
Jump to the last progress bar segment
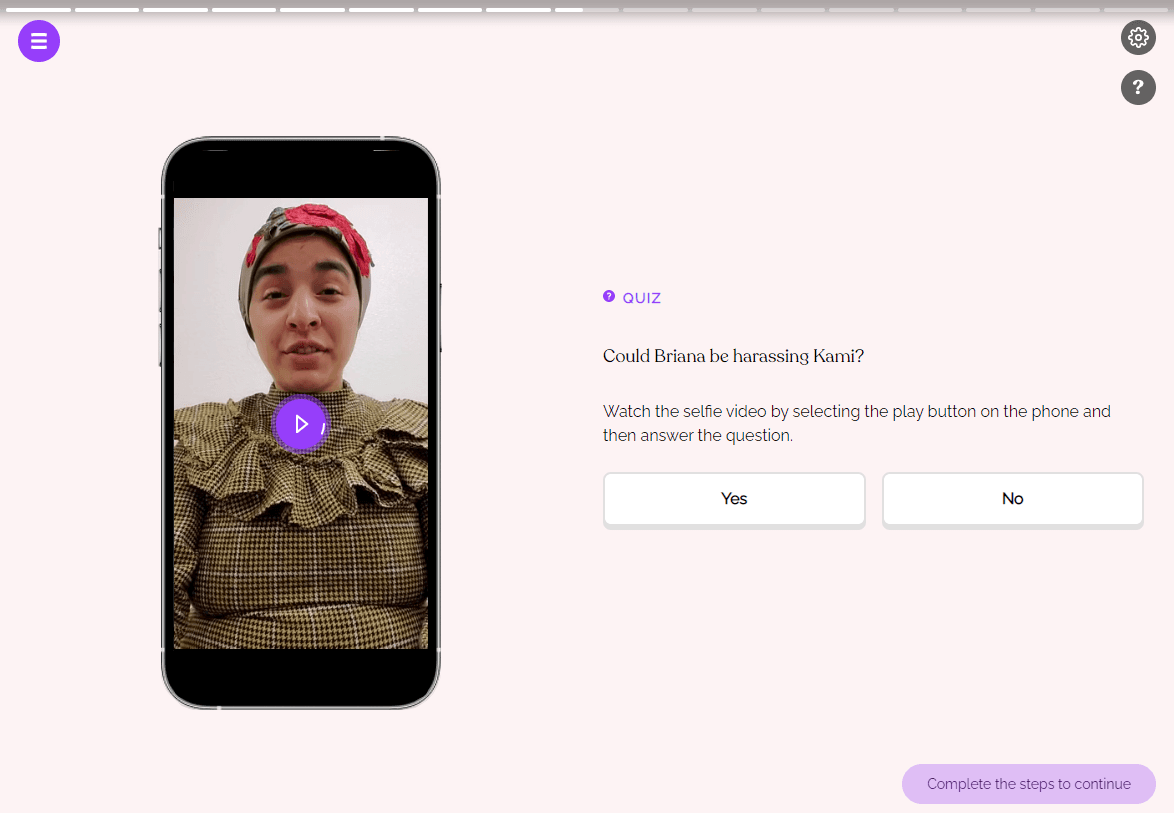point(1138,10)
